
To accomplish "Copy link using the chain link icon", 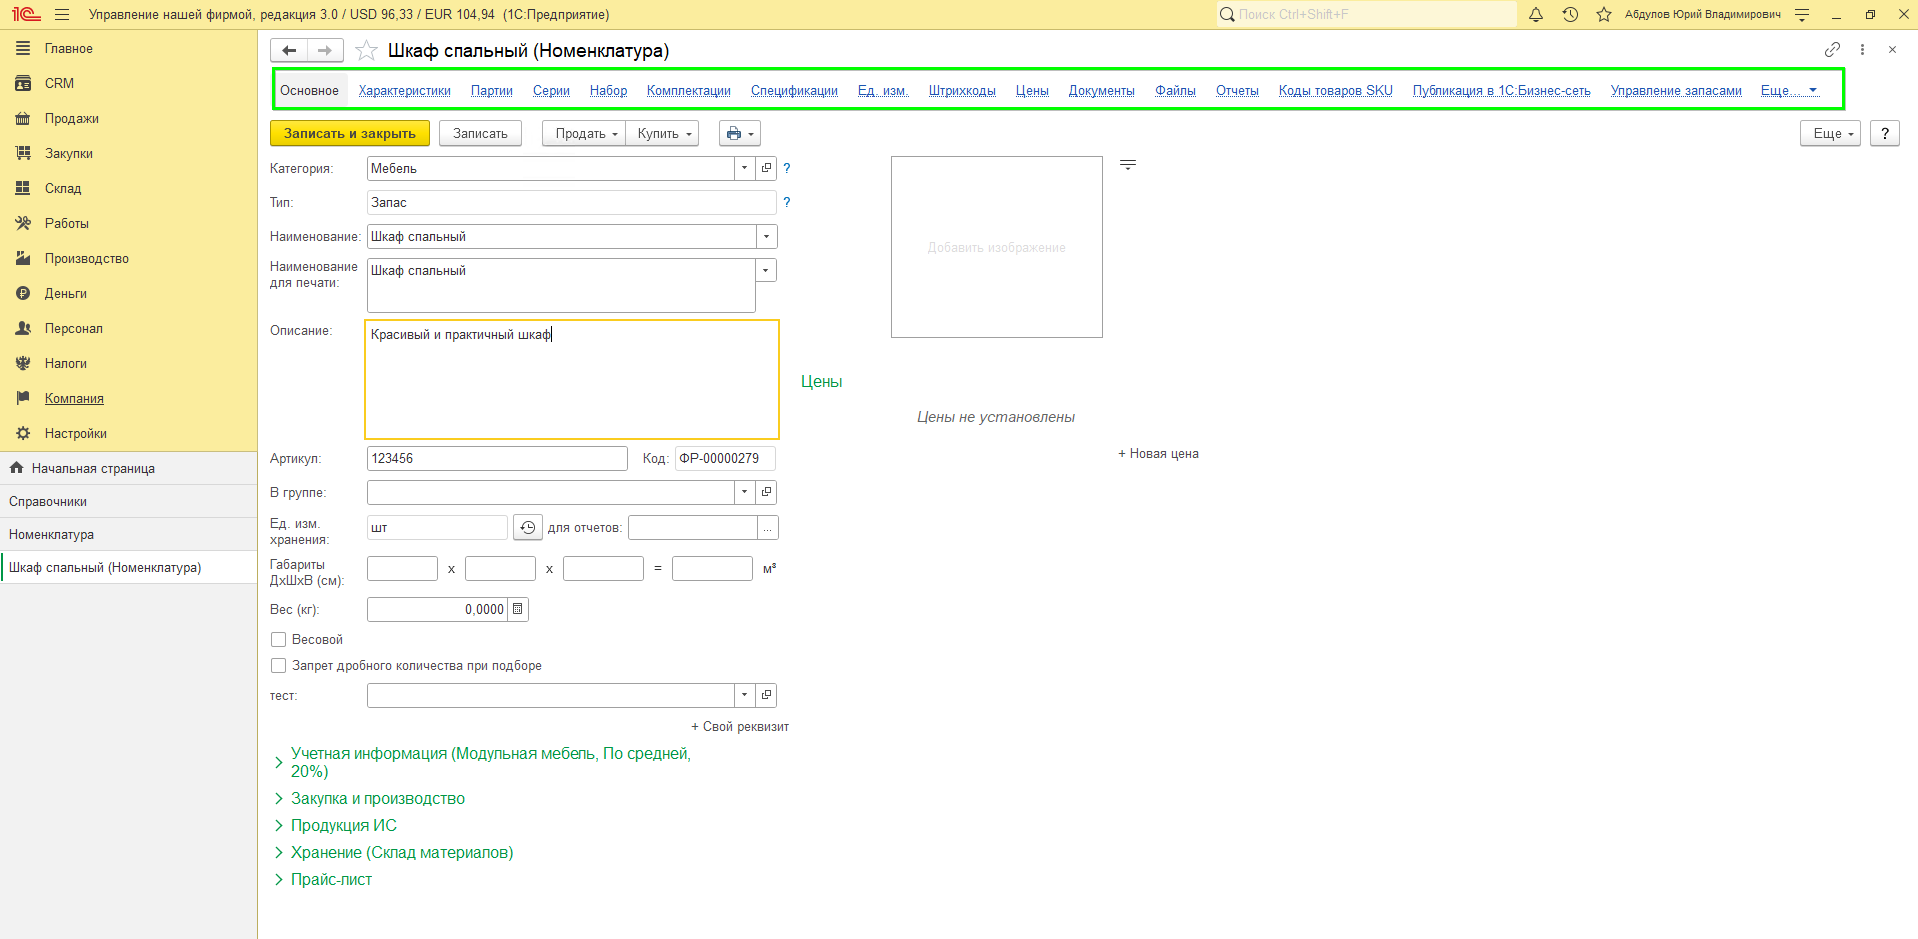I will coord(1832,49).
